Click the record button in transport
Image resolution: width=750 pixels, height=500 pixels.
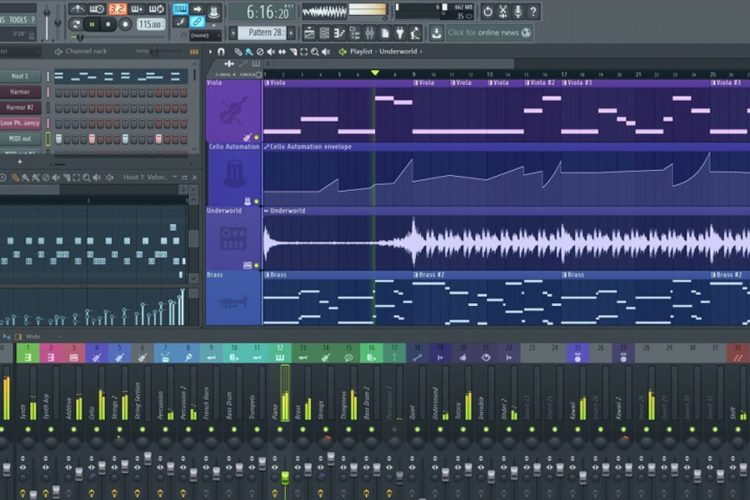127,24
